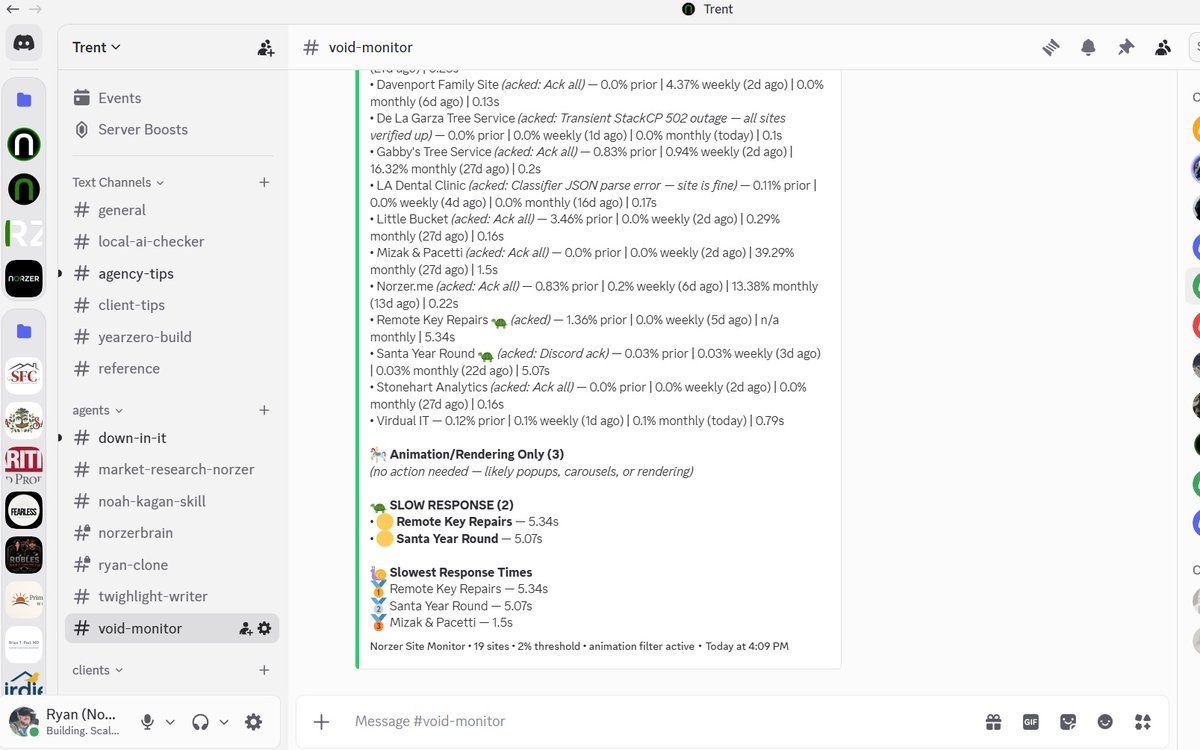Create channel in clients category plus
This screenshot has width=1200, height=750.
(264, 670)
